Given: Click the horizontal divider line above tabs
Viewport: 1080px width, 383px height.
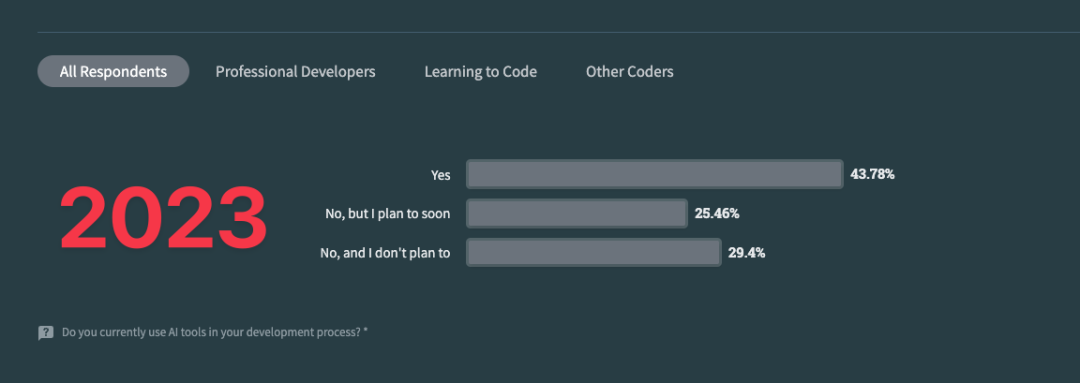Looking at the screenshot, I should [x=559, y=32].
